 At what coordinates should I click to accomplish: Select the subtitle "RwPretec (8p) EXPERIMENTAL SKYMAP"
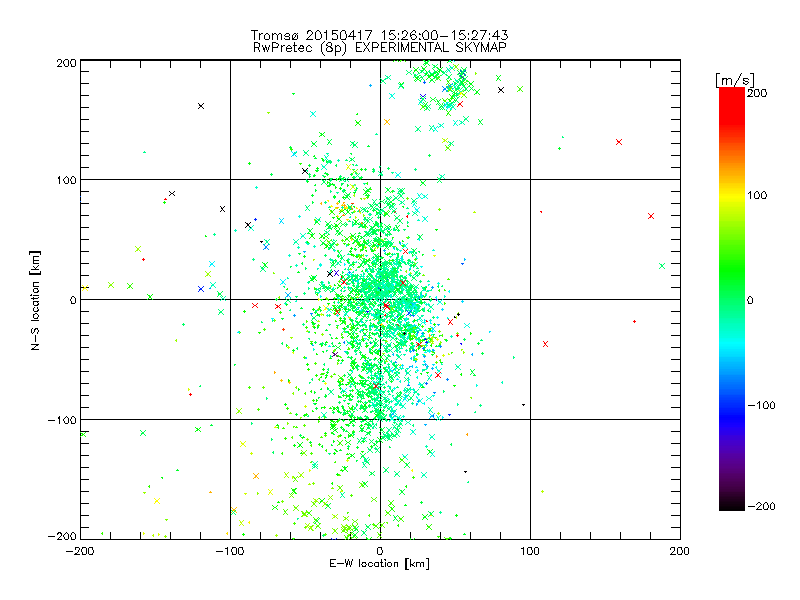point(380,47)
